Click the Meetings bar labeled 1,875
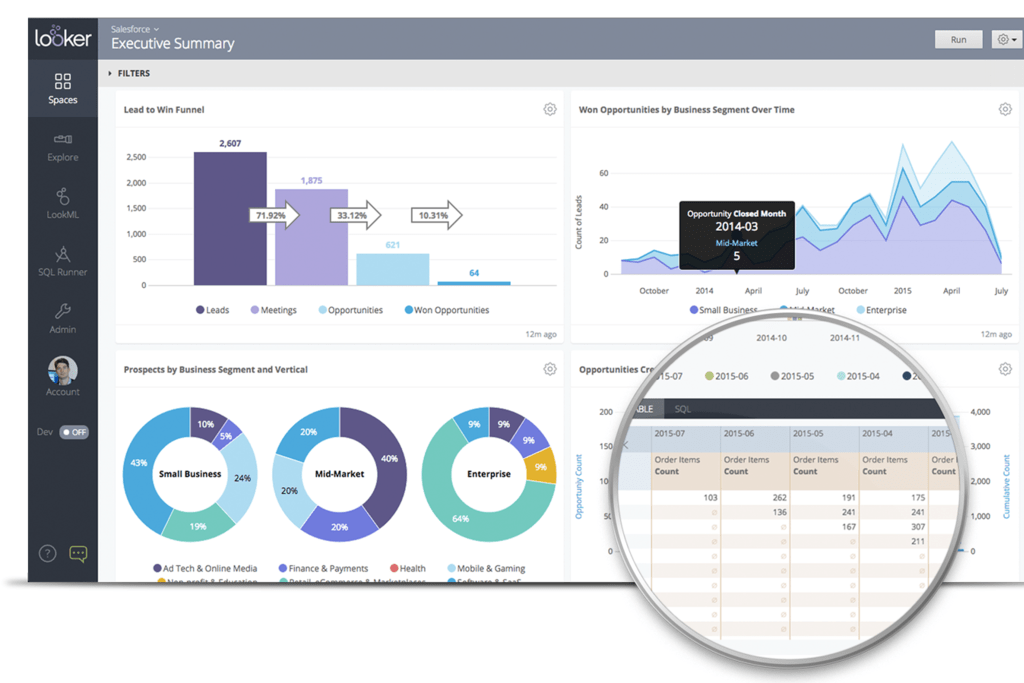 pyautogui.click(x=312, y=237)
